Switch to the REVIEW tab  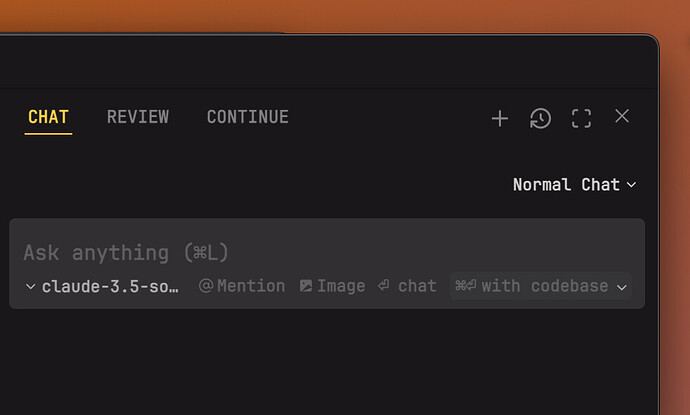[138, 117]
